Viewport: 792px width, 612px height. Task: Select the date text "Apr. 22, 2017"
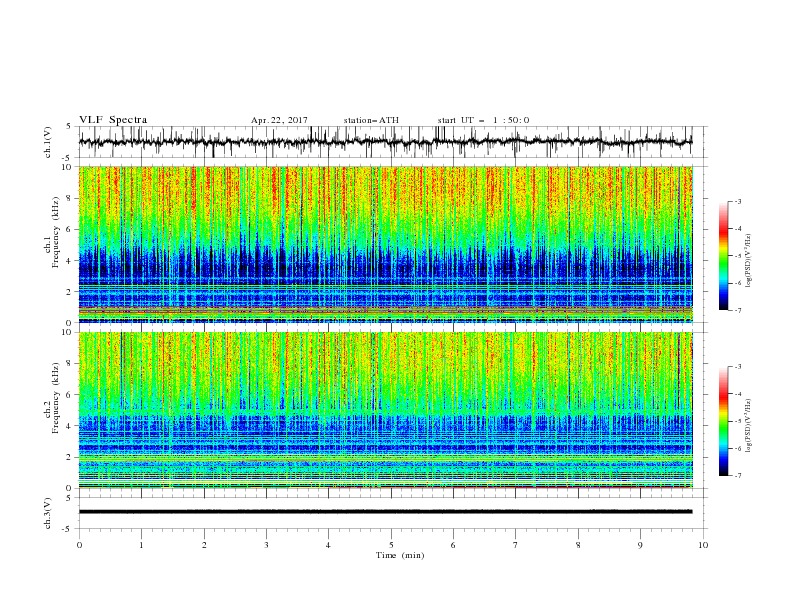coord(279,120)
